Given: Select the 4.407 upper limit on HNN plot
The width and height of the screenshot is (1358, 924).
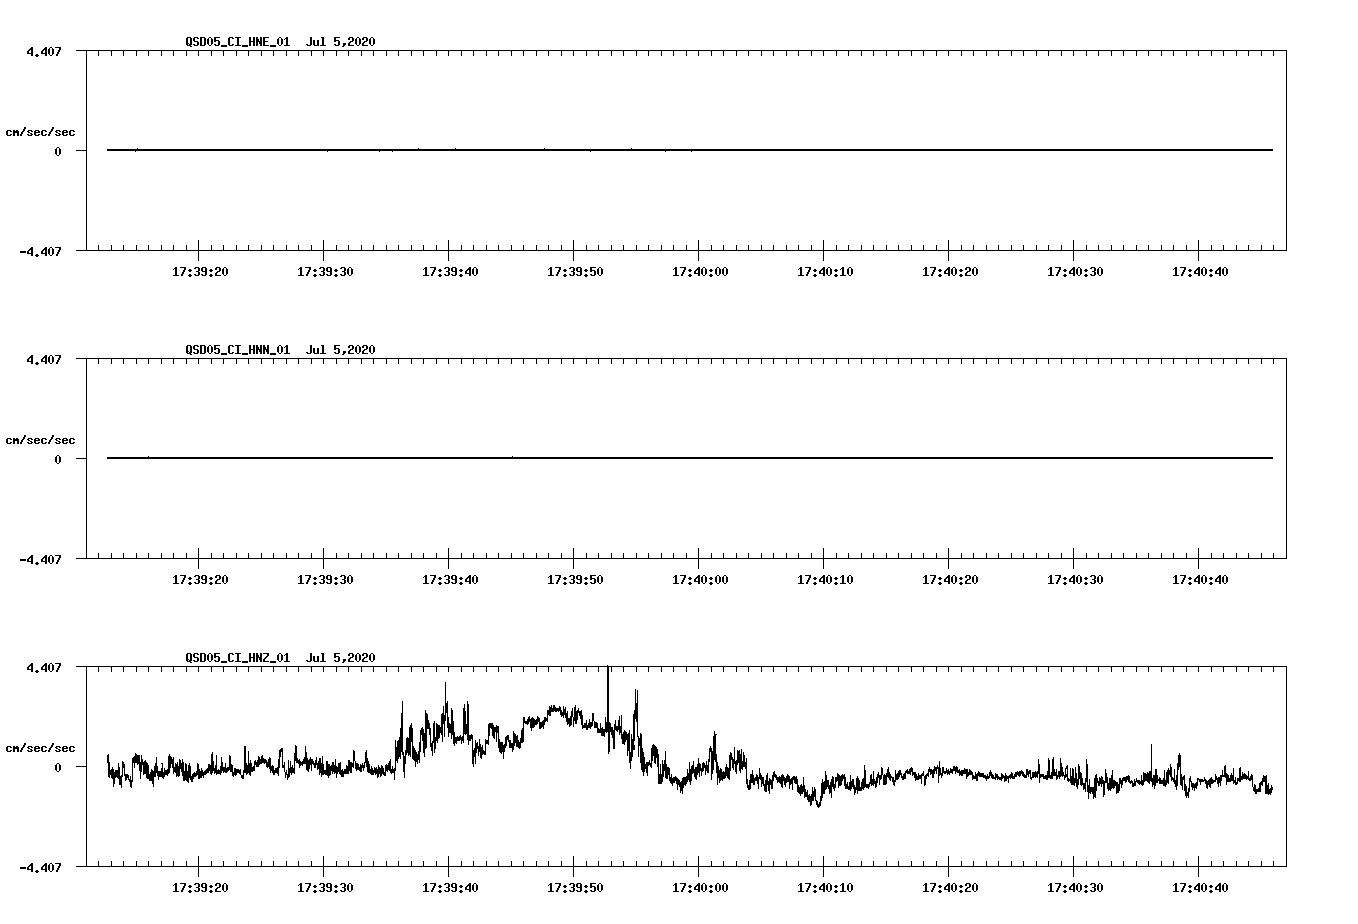Looking at the screenshot, I should pyautogui.click(x=44, y=359).
